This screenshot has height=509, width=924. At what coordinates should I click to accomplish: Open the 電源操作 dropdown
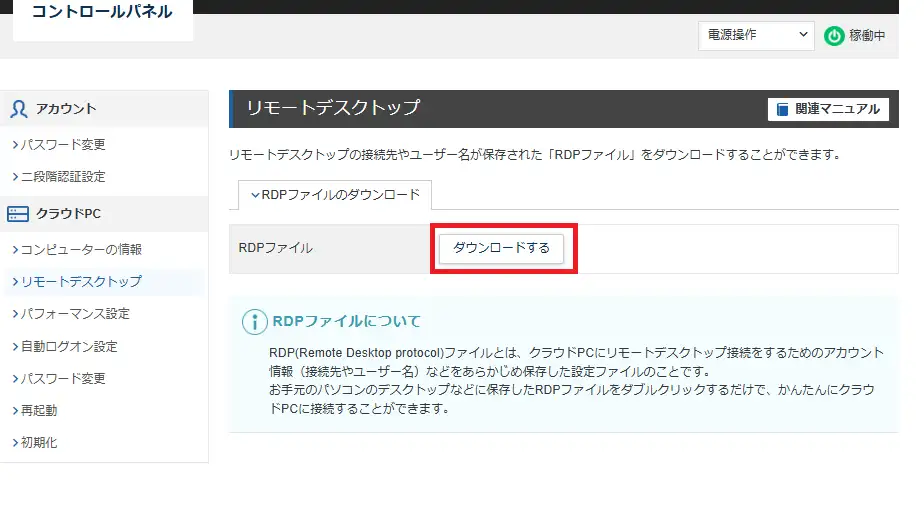coord(756,35)
